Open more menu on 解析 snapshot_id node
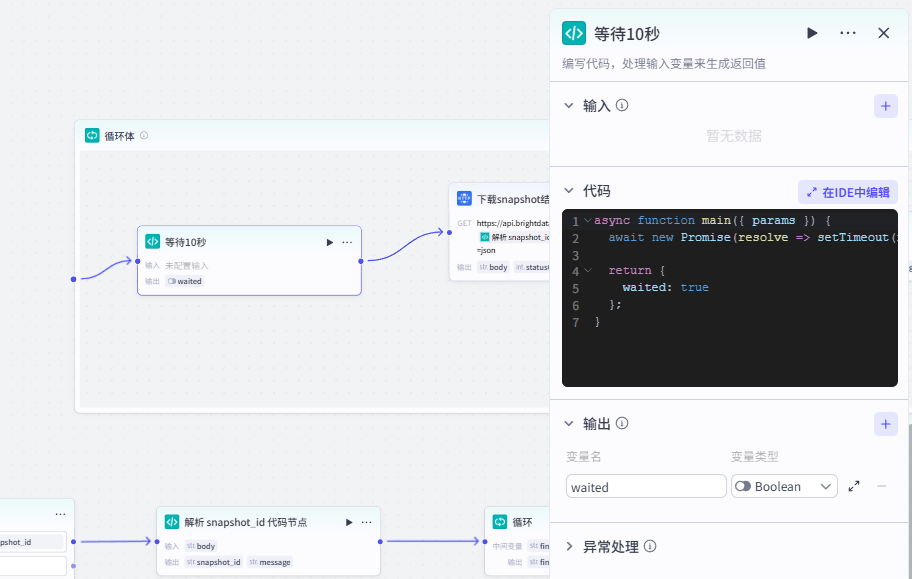The height and width of the screenshot is (579, 912). 366,522
